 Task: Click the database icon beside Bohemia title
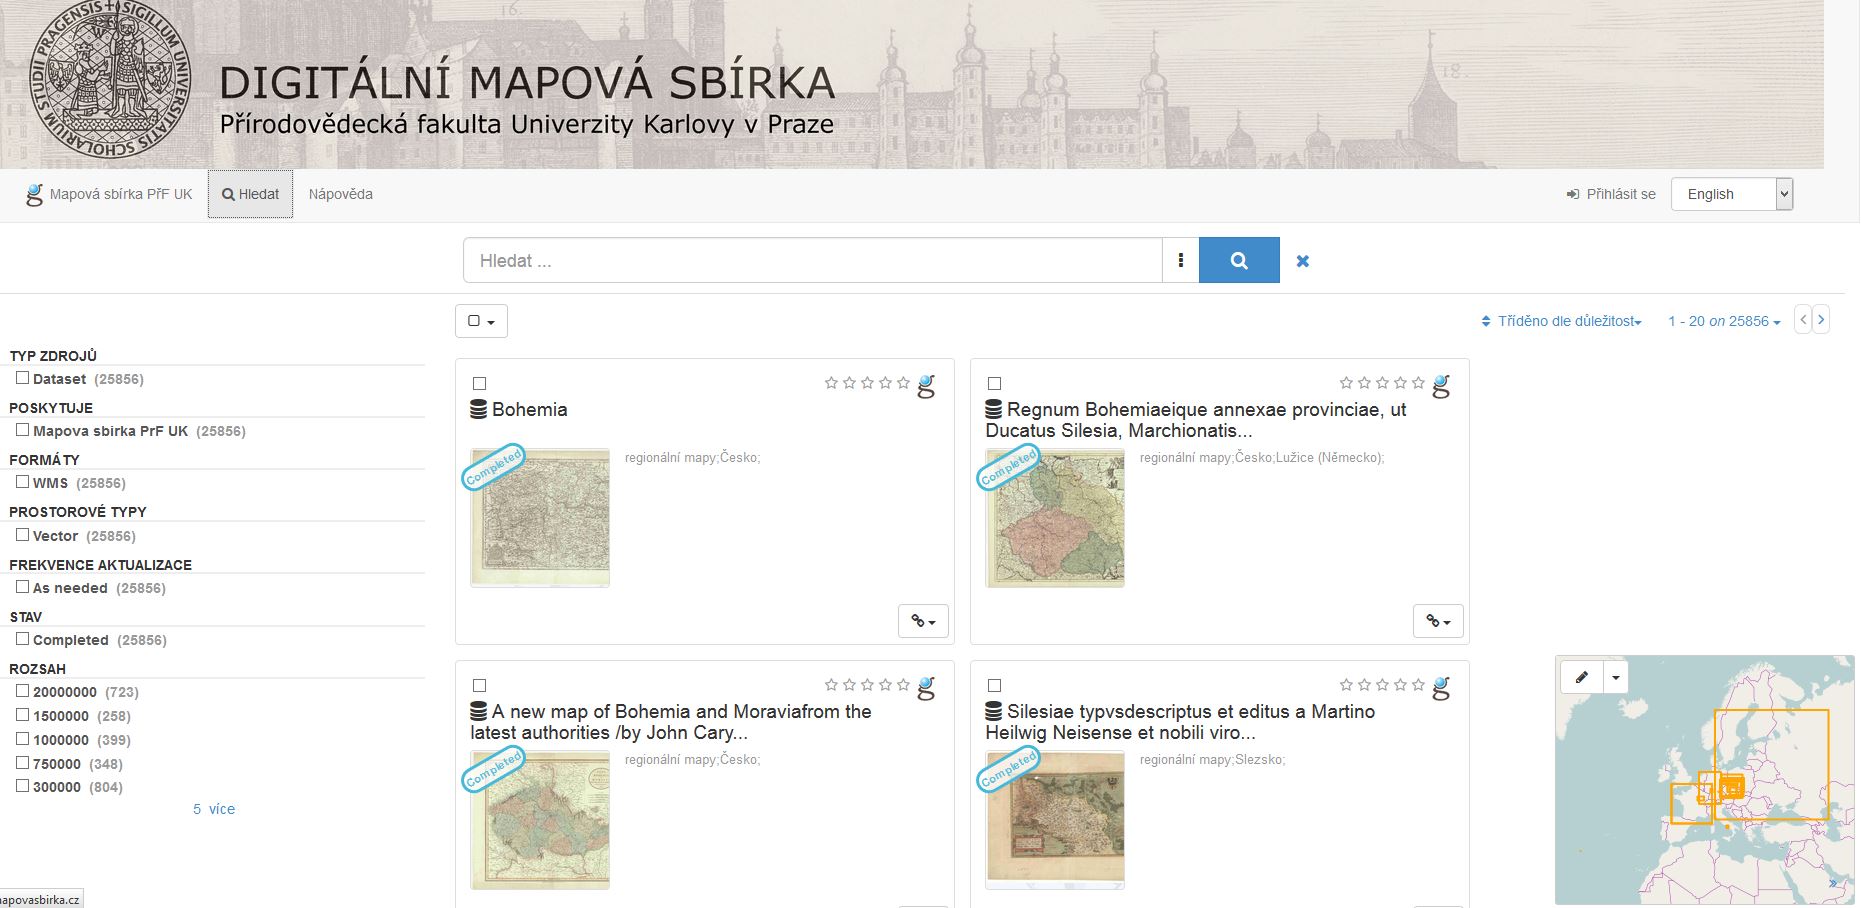tap(479, 409)
